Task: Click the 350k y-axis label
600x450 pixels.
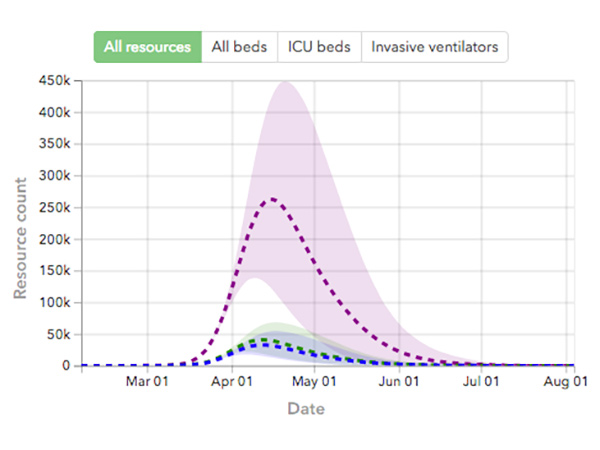Action: tap(52, 144)
